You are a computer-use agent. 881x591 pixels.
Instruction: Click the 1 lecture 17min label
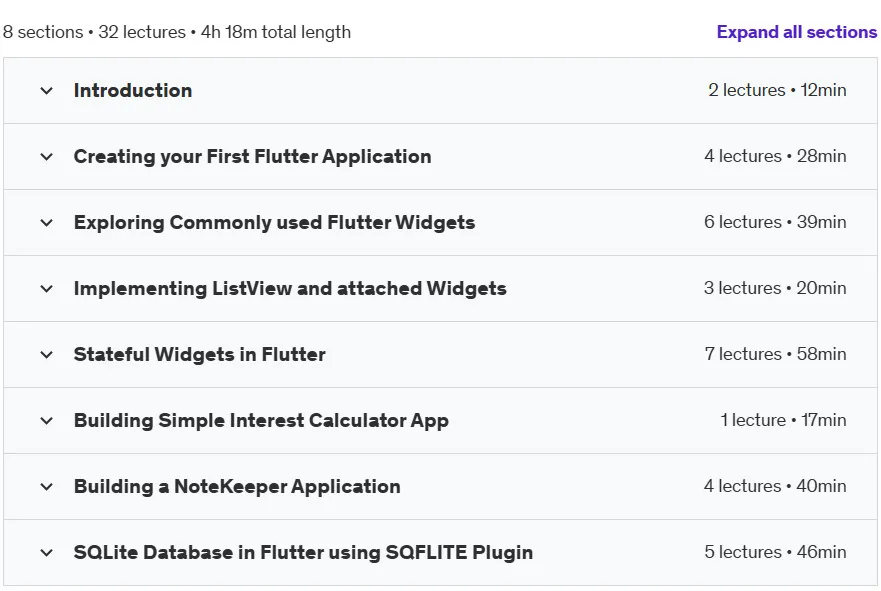783,420
